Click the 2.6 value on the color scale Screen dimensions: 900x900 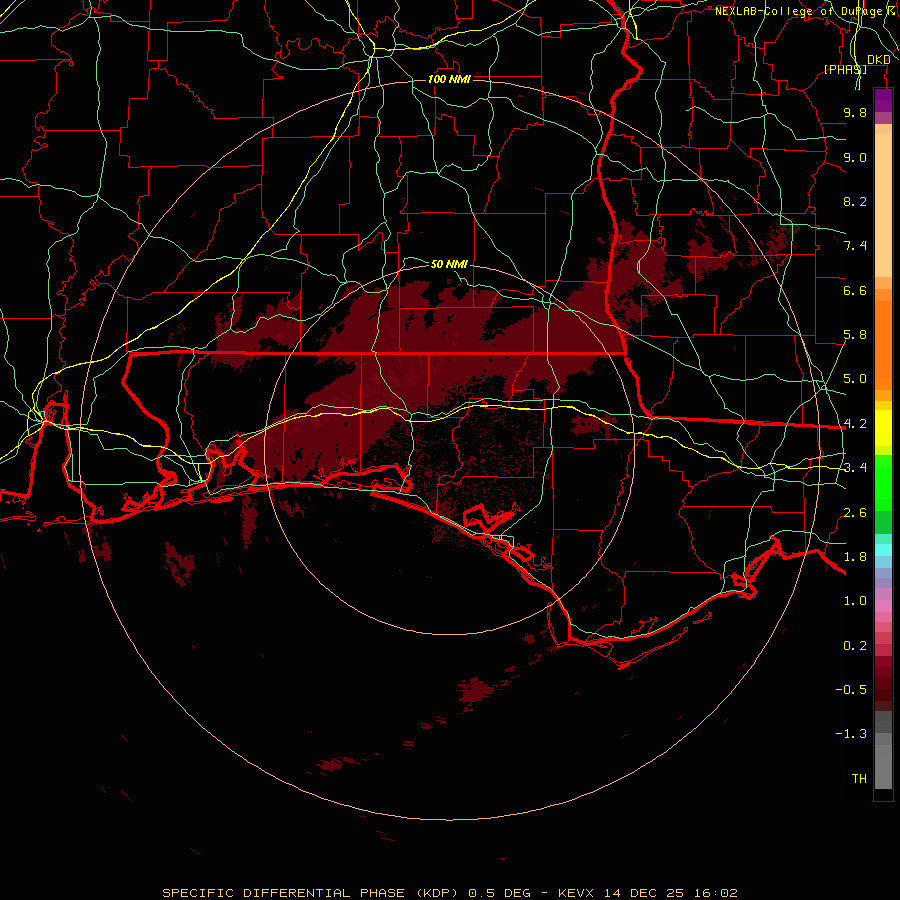[855, 513]
